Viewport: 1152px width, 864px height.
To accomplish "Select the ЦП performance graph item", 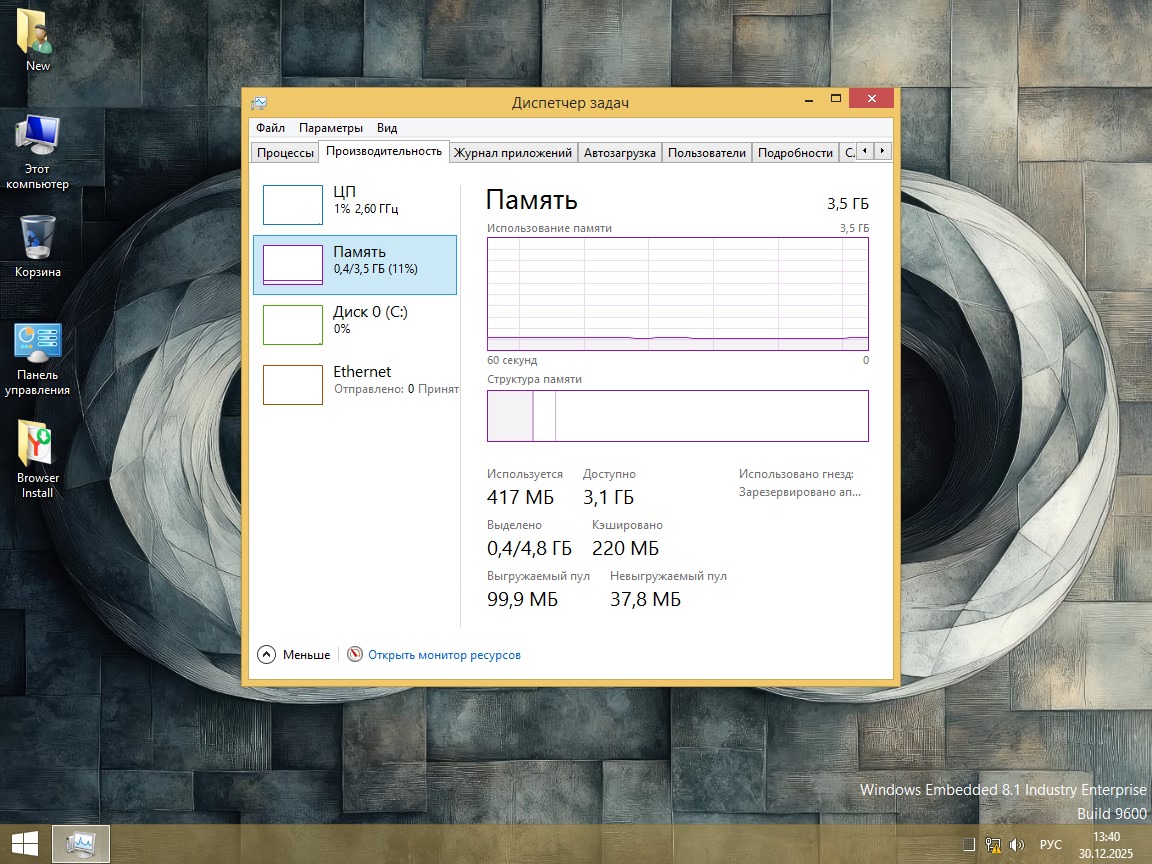I will click(355, 204).
